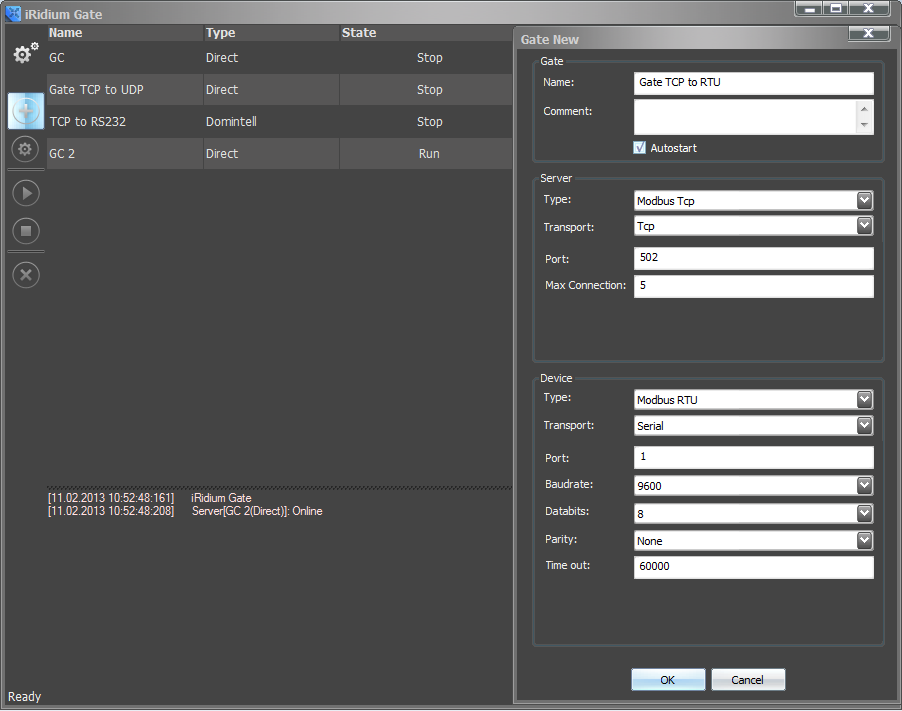
Task: Open the Parity dropdown
Action: pyautogui.click(x=864, y=541)
